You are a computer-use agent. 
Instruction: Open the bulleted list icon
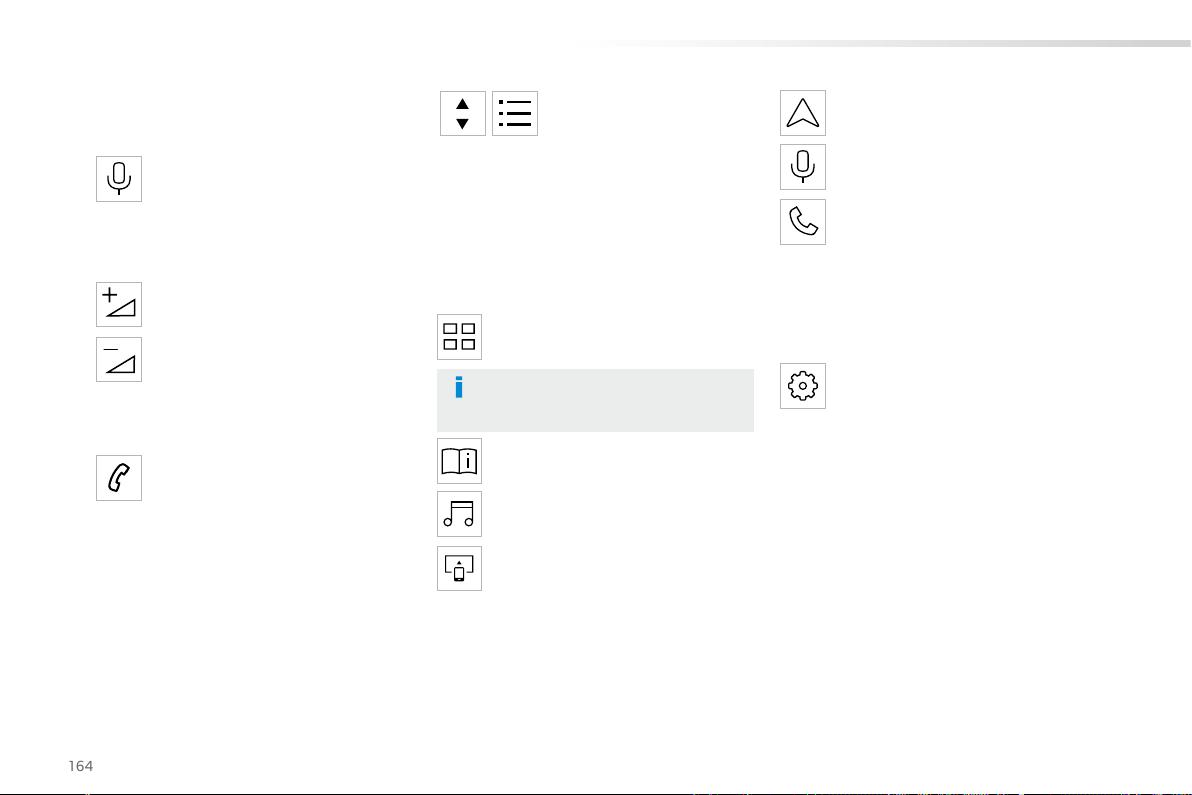pos(515,113)
